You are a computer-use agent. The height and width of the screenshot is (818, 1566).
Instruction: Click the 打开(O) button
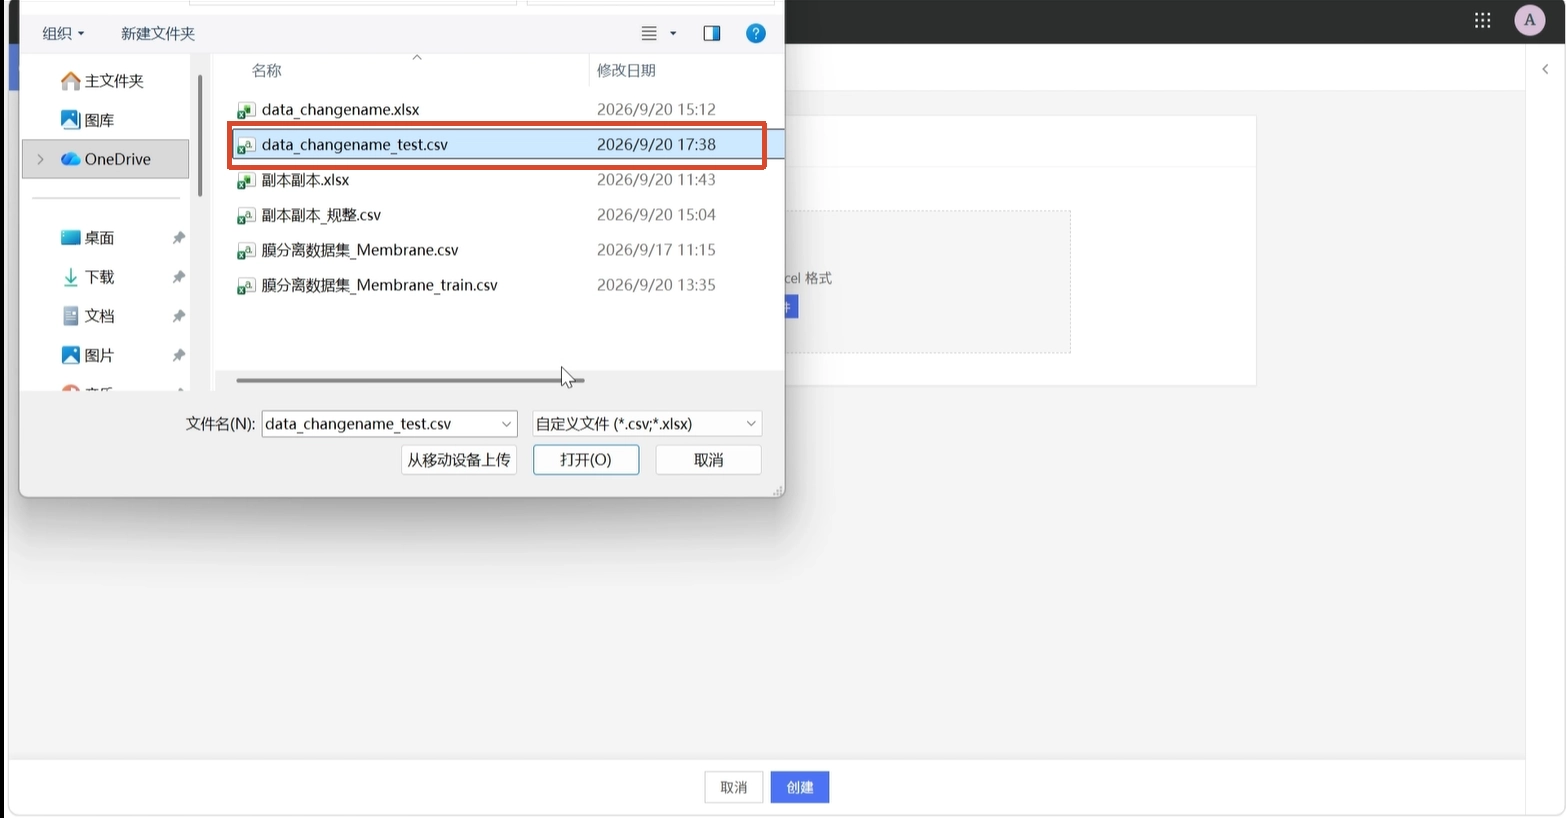click(586, 460)
